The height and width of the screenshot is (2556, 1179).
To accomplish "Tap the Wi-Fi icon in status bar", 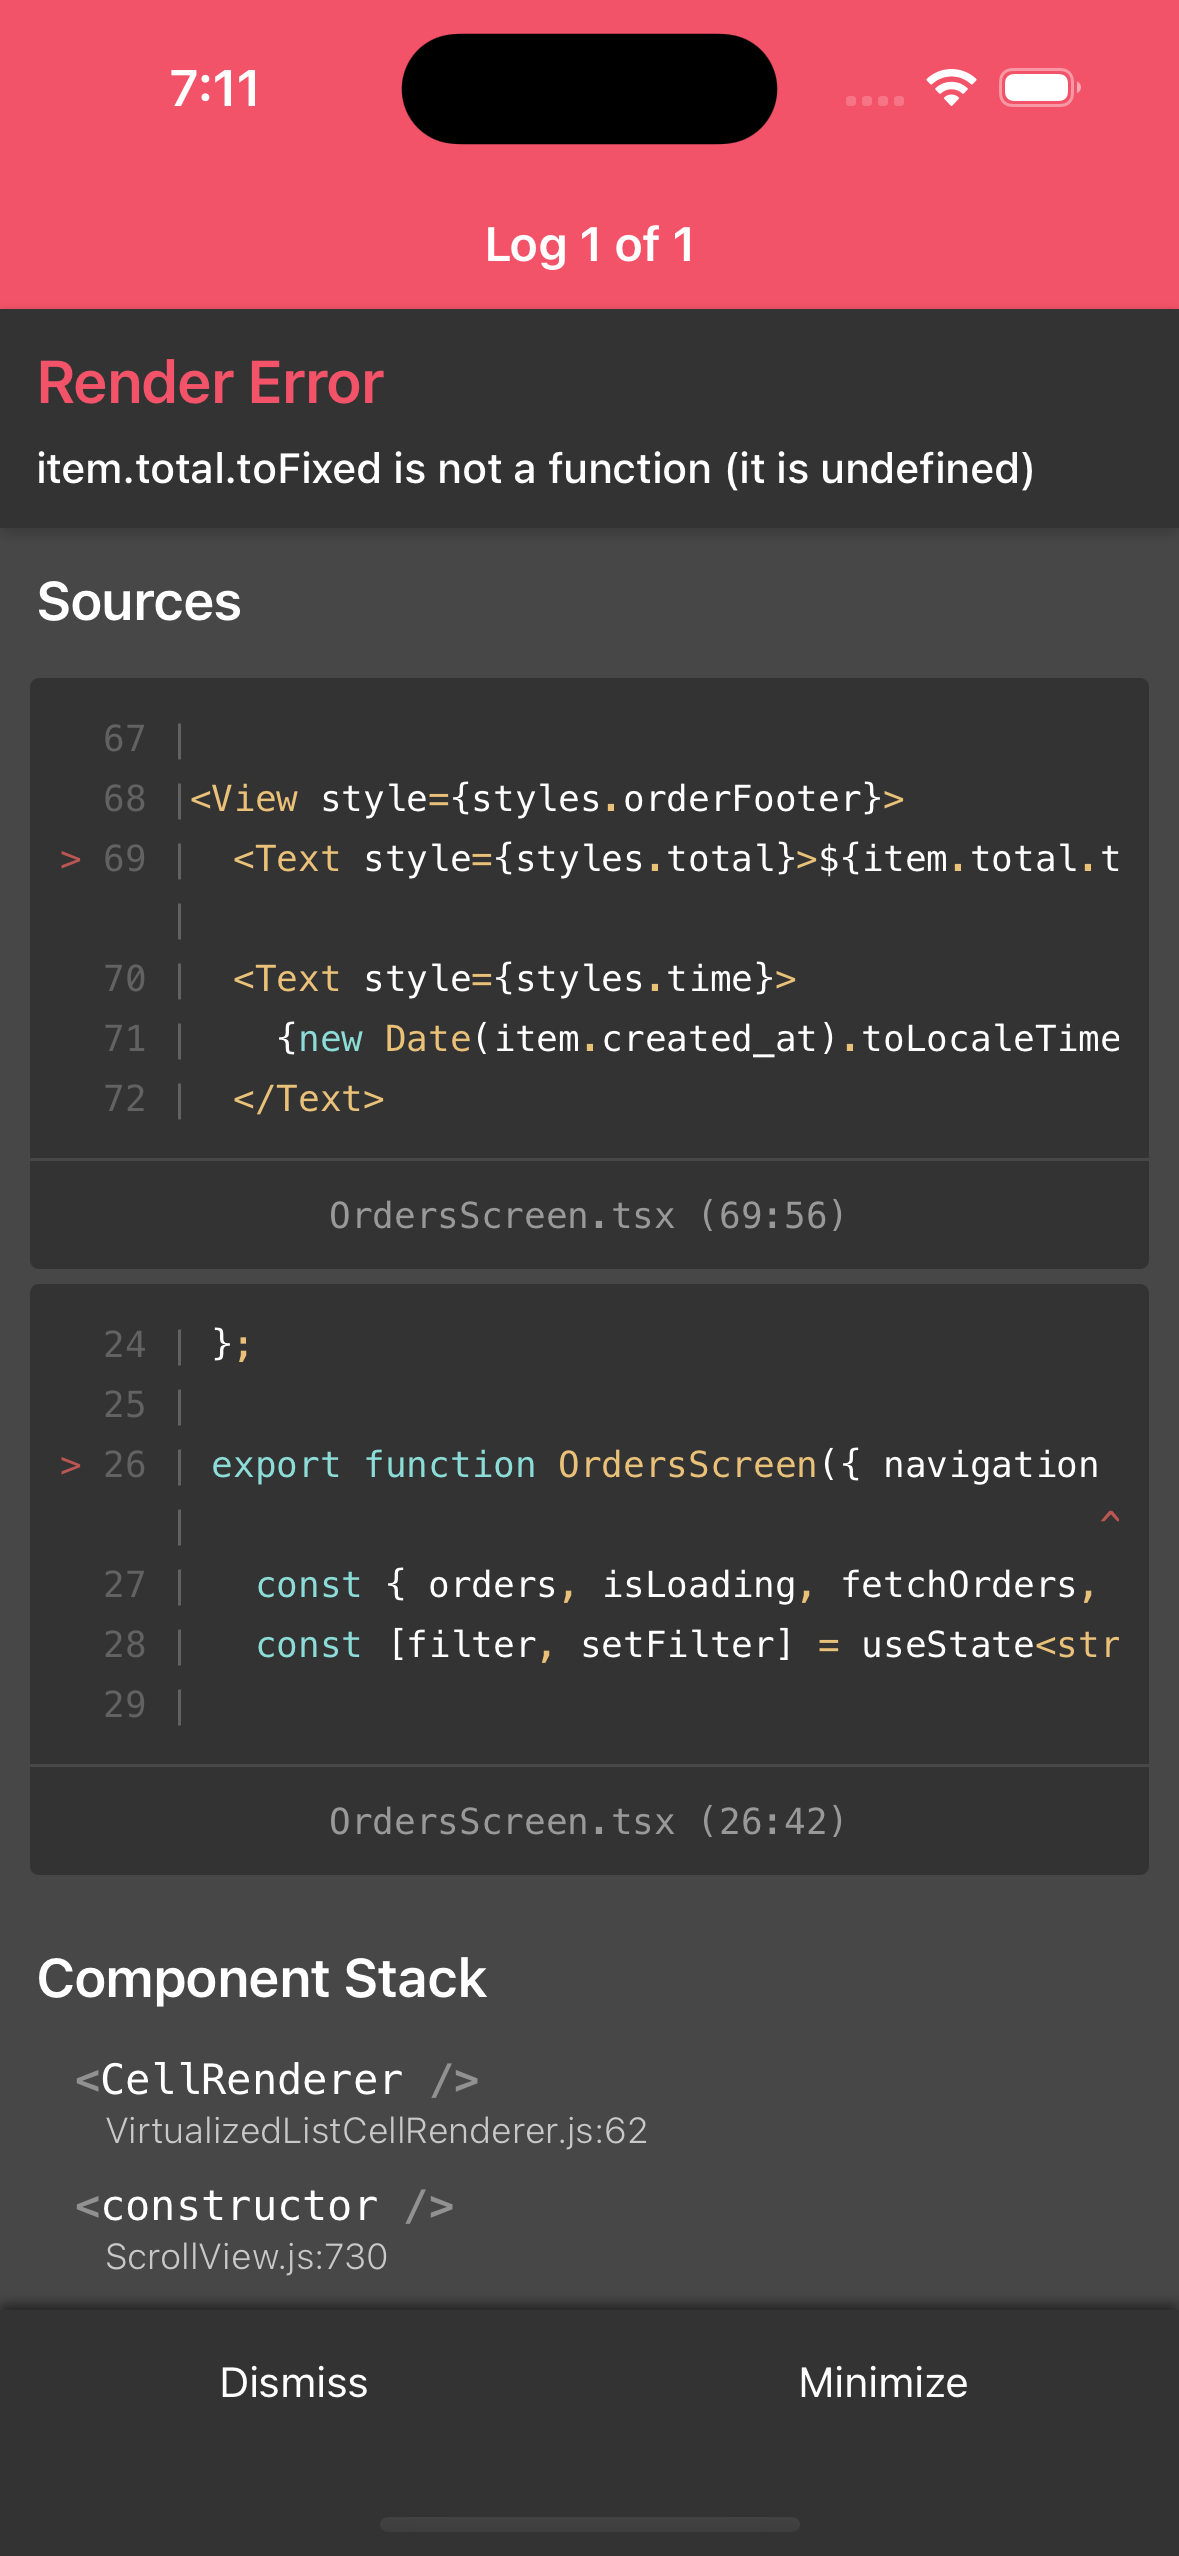I will 950,88.
